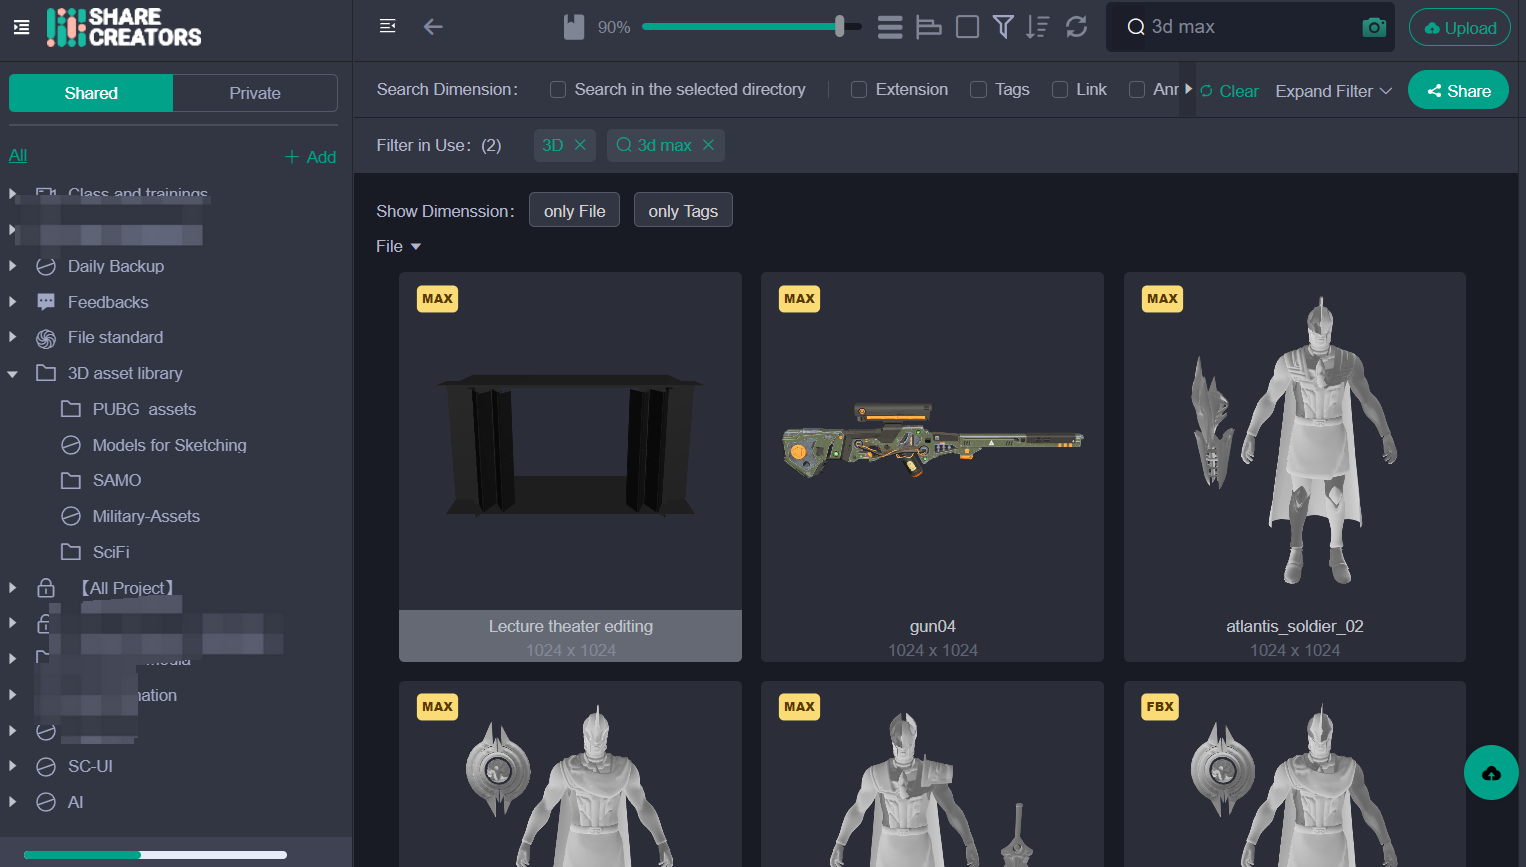
Task: Check Search in the selected directory
Action: tap(557, 89)
